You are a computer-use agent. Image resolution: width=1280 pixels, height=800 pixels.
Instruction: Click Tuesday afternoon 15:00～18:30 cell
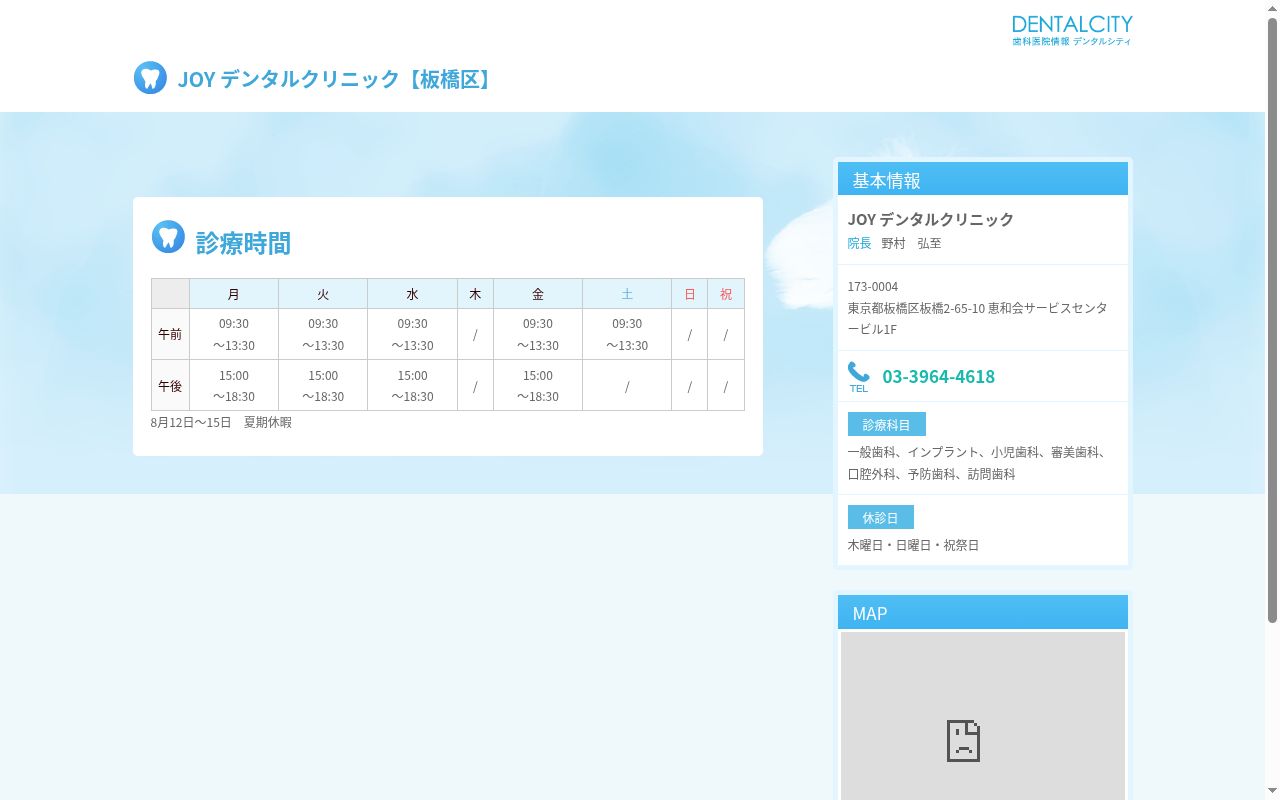(323, 385)
